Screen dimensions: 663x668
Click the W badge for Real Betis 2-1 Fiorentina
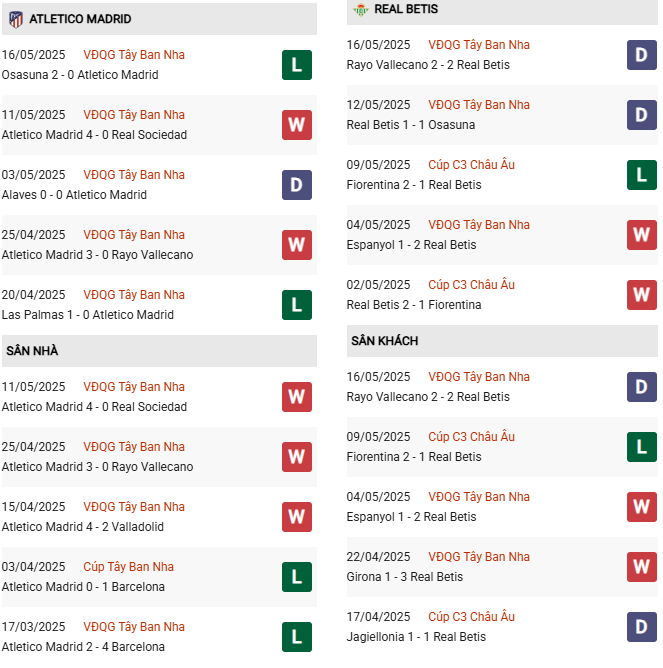tap(642, 295)
